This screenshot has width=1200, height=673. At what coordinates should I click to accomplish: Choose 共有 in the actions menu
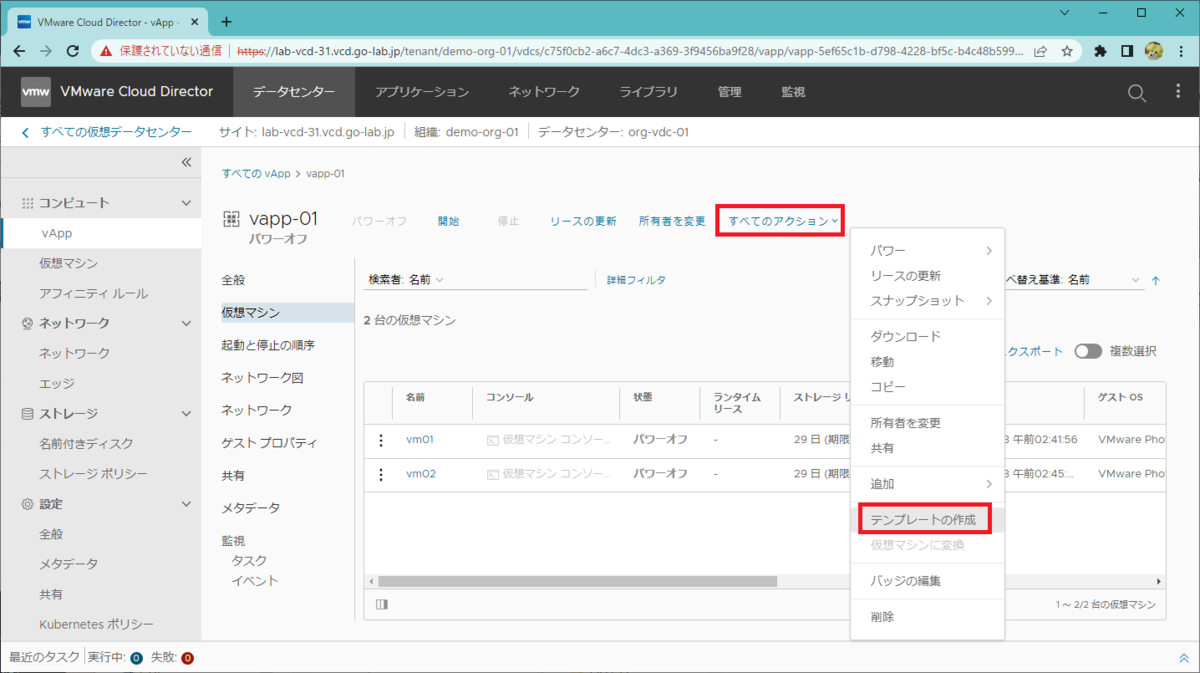pos(882,448)
